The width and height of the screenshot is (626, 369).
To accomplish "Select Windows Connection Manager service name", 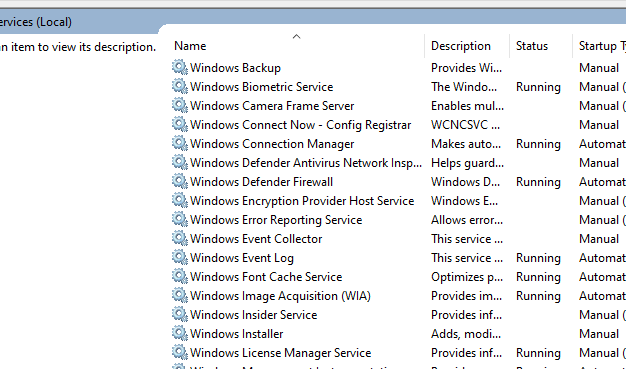I will 272,144.
